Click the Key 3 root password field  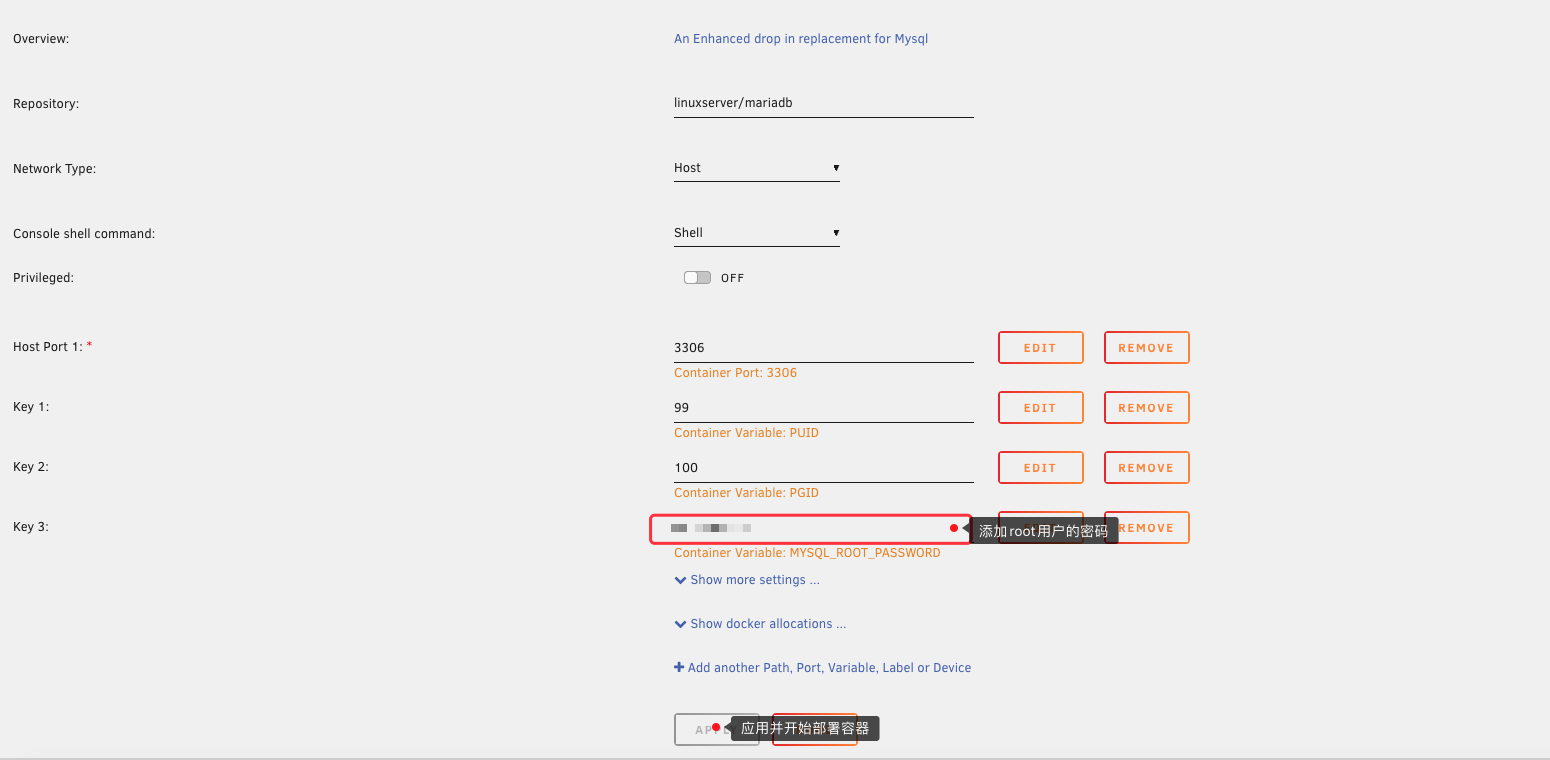(x=811, y=528)
